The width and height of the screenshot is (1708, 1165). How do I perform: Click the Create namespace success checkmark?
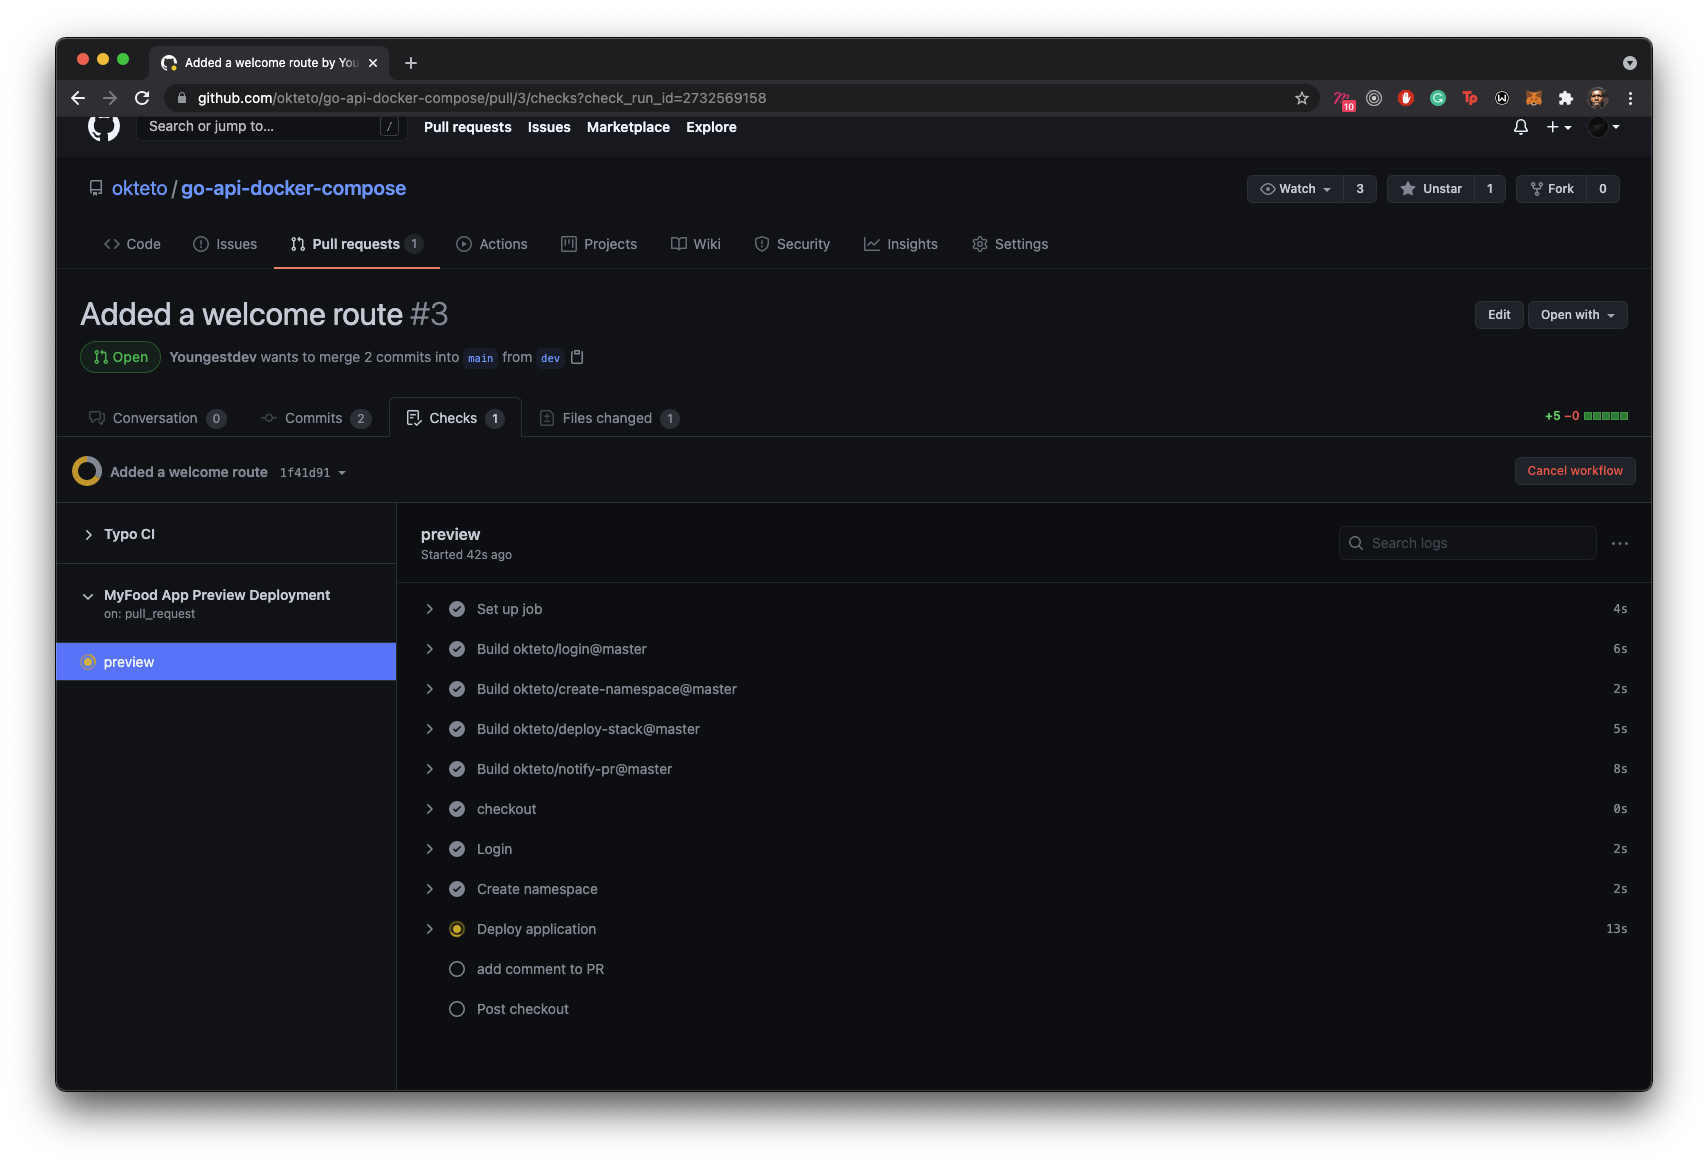(457, 889)
